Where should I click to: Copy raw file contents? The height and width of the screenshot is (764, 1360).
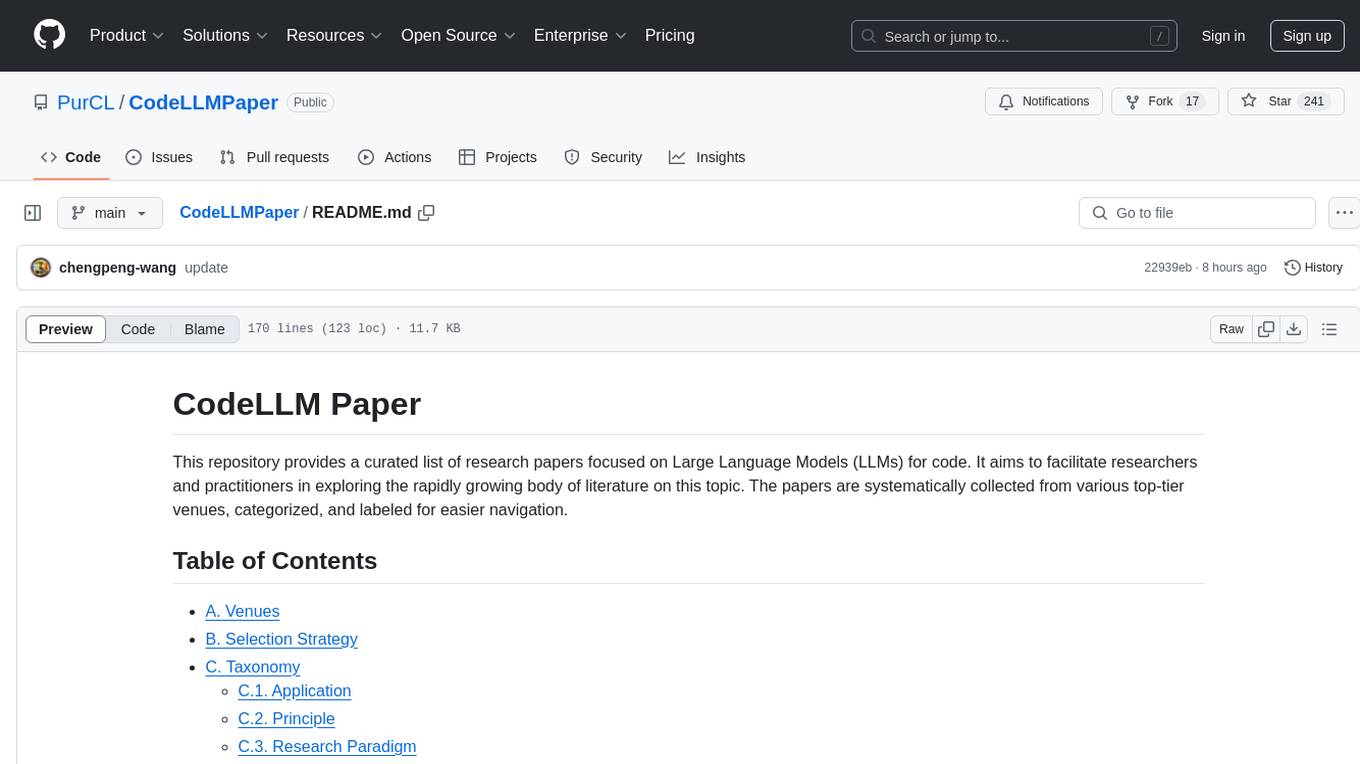(x=1266, y=329)
